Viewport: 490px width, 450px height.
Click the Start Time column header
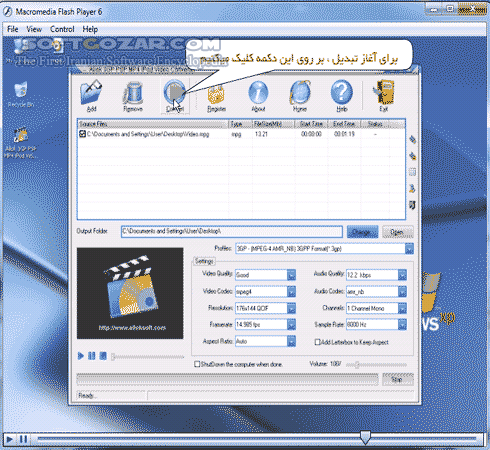[x=311, y=124]
